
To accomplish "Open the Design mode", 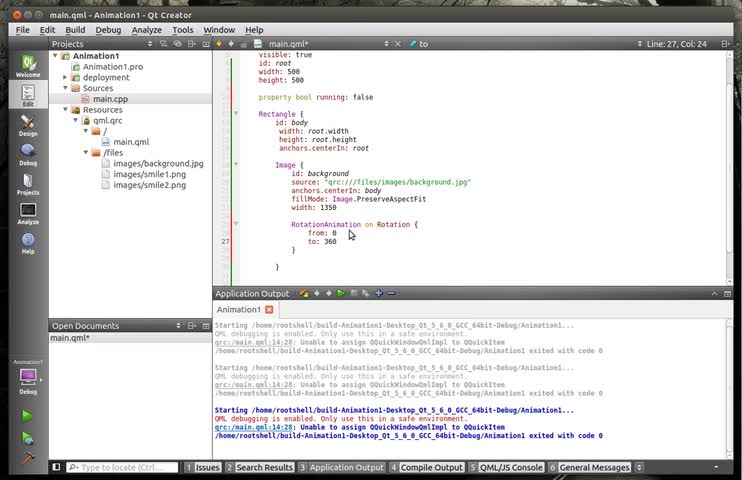I will point(28,125).
